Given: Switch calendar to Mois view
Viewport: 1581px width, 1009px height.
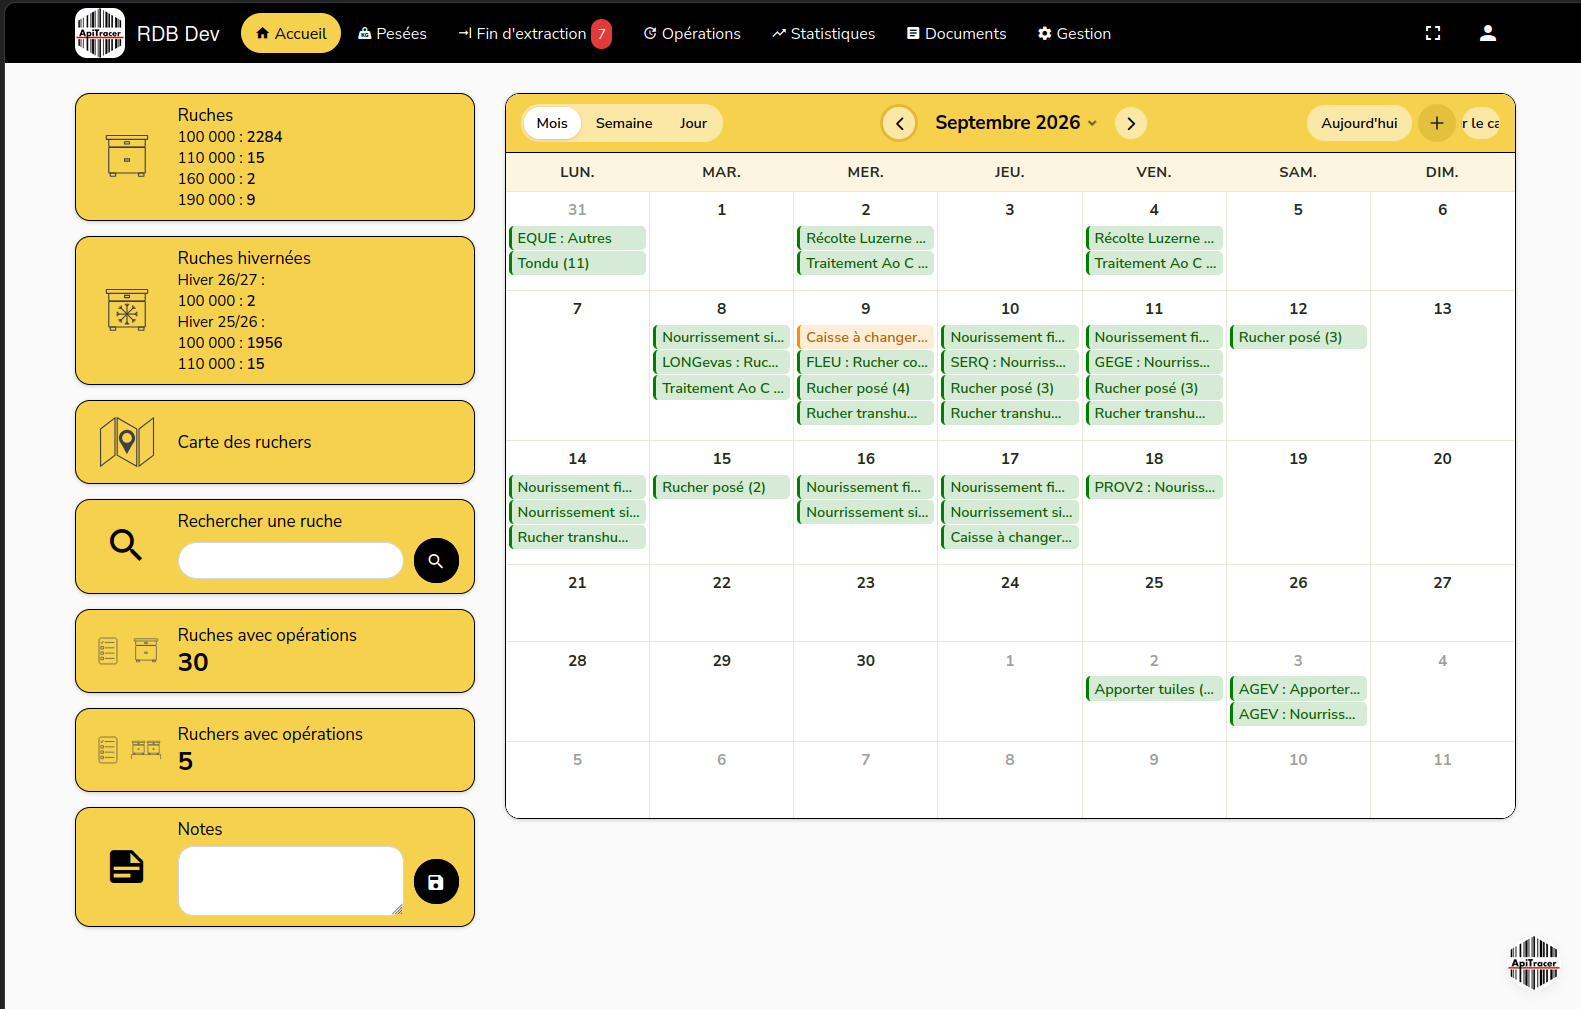Looking at the screenshot, I should [552, 123].
